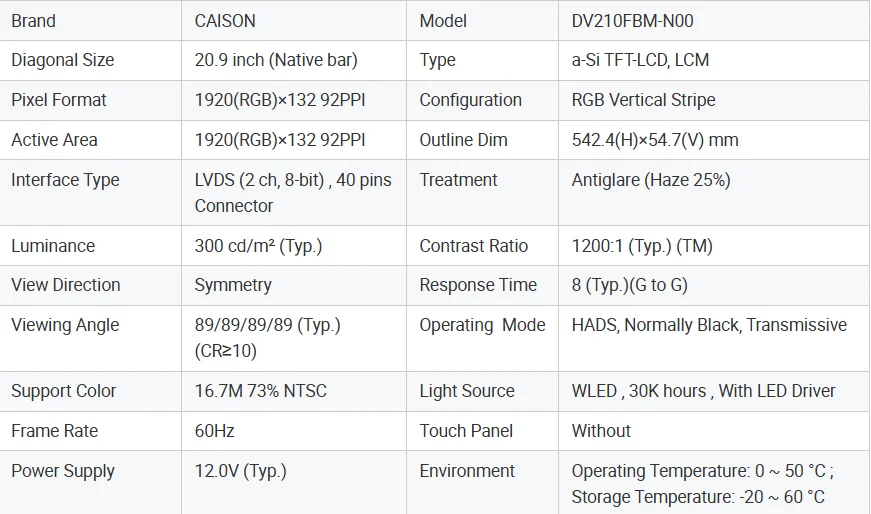
Task: Click the 'Operating Mode' label
Action: pyautogui.click(x=482, y=325)
